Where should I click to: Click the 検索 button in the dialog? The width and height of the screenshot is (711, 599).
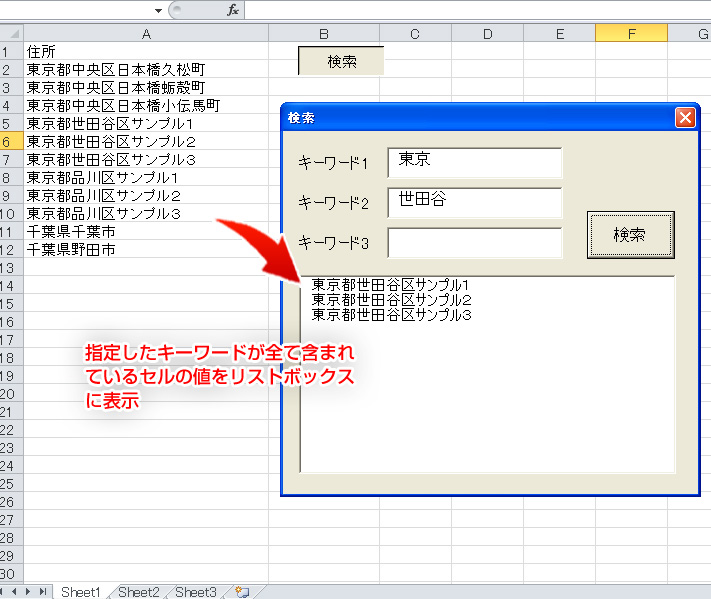[x=630, y=235]
